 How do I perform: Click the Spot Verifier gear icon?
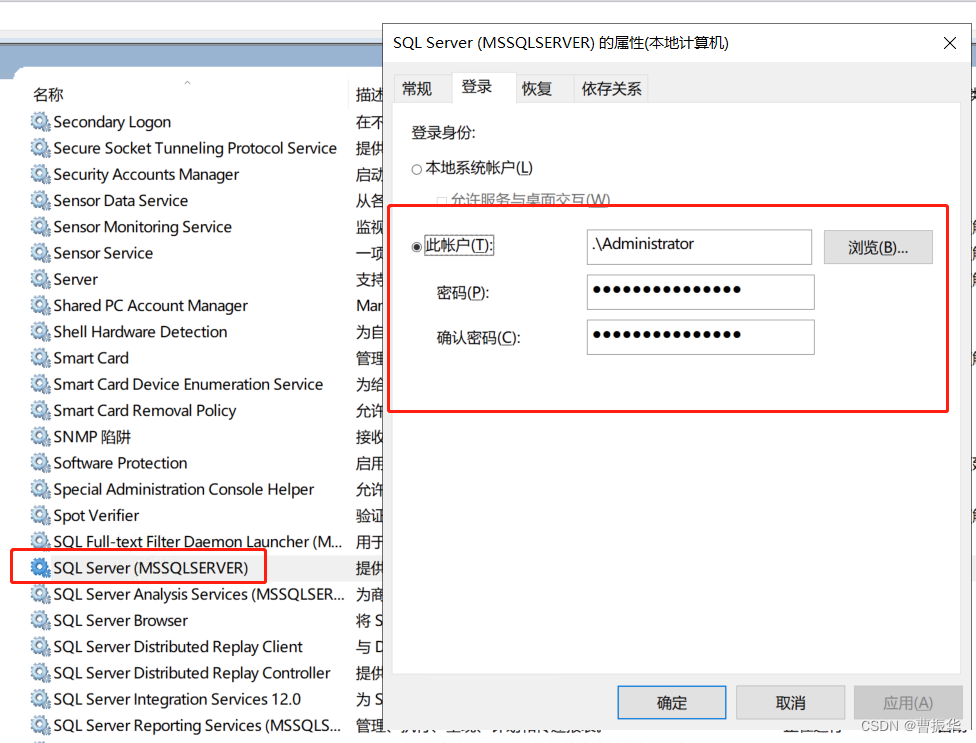[x=40, y=515]
